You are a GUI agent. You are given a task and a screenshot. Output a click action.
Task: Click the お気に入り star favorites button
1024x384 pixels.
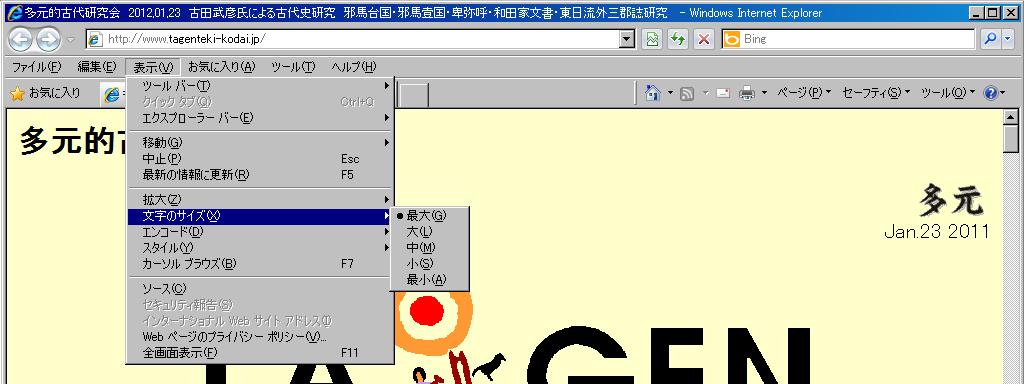pyautogui.click(x=46, y=93)
